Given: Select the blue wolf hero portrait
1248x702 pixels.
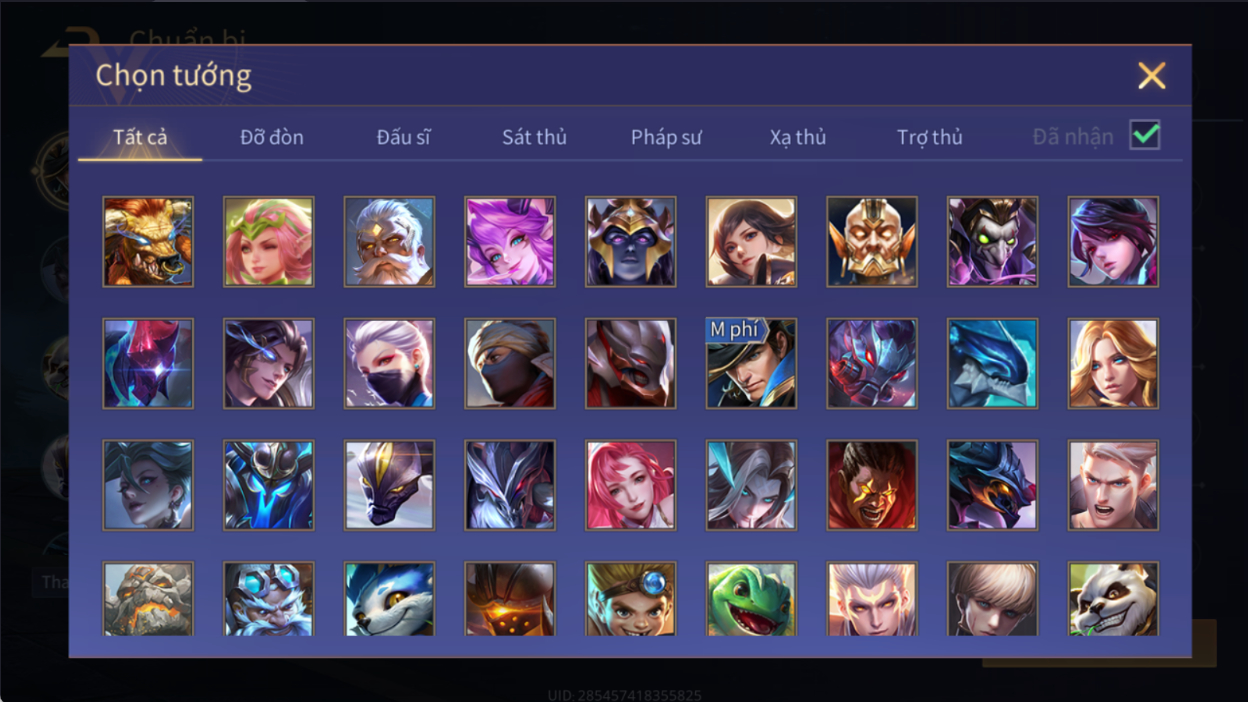Looking at the screenshot, I should [x=389, y=599].
